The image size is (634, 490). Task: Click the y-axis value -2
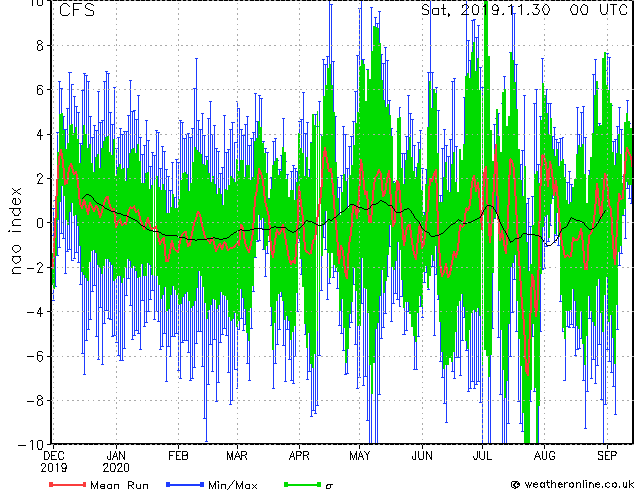[x=35, y=267]
